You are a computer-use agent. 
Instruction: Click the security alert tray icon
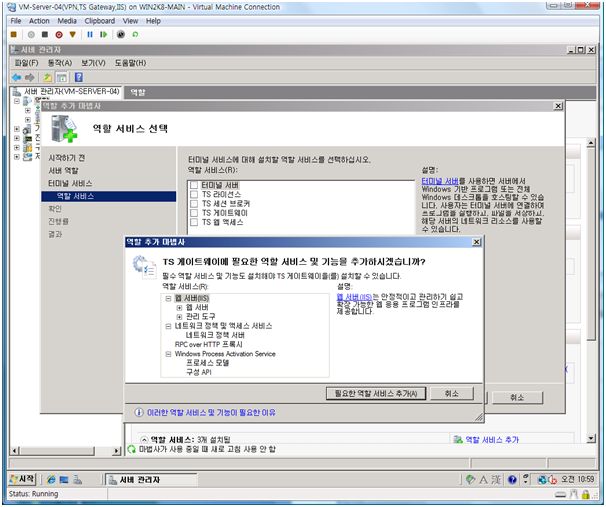click(552, 480)
